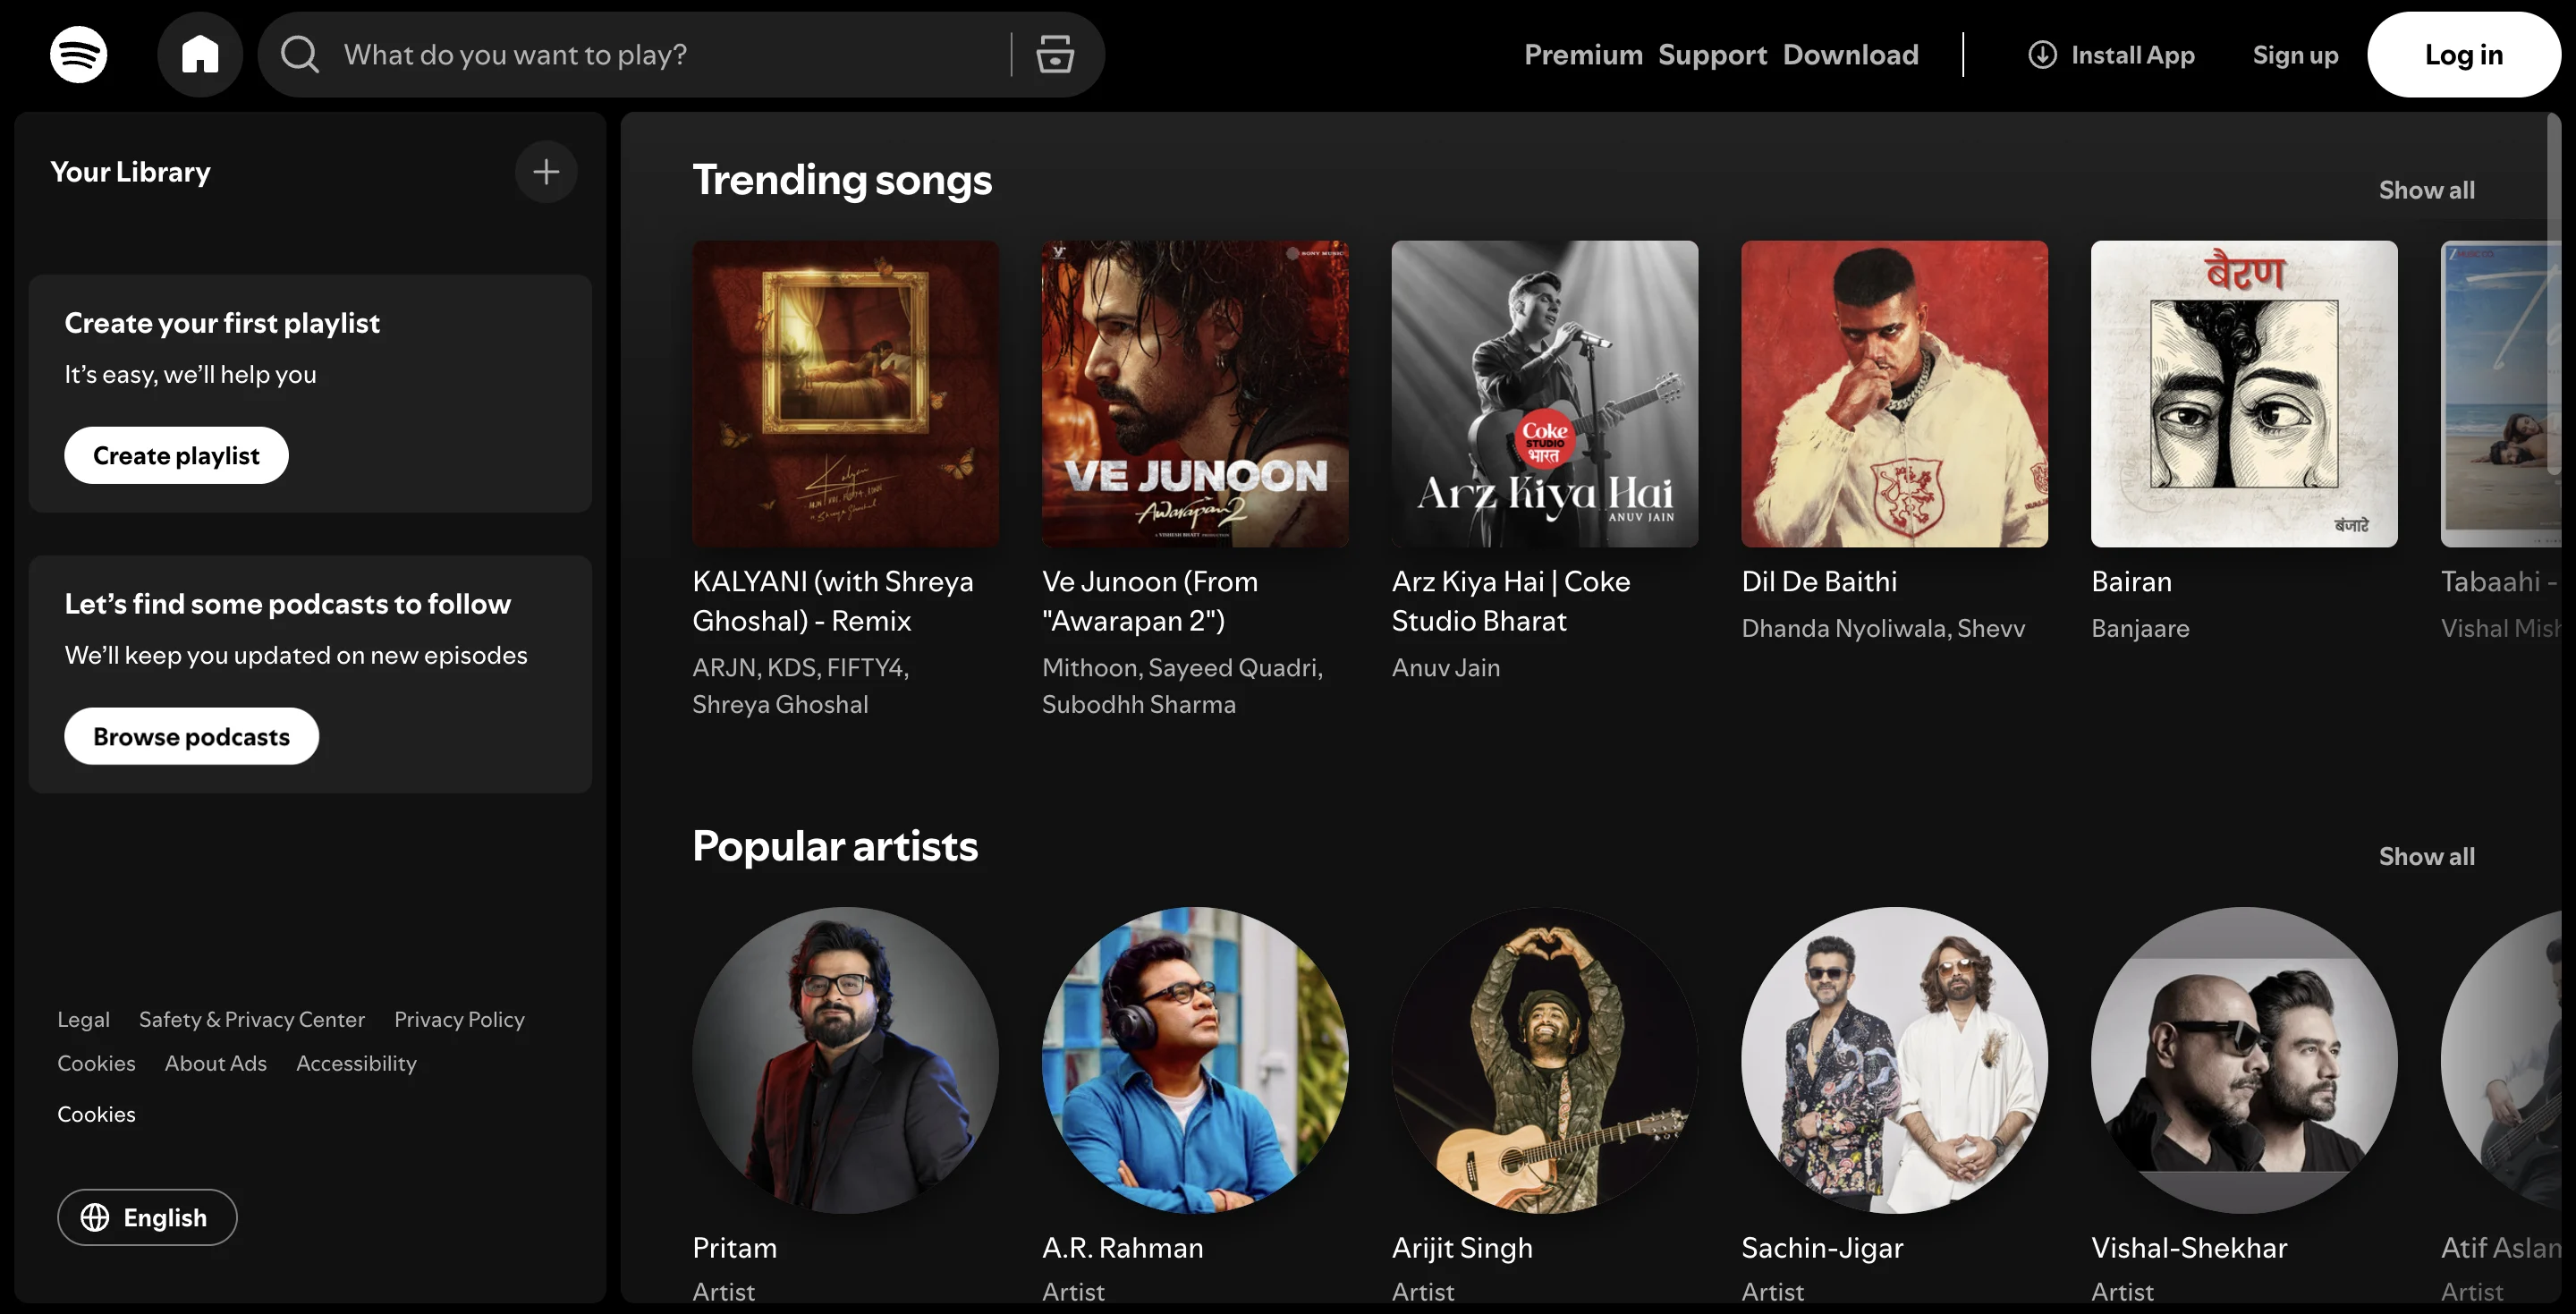This screenshot has width=2576, height=1314.
Task: Click the 'Vishal-Shekhar' artist name
Action: [2189, 1248]
